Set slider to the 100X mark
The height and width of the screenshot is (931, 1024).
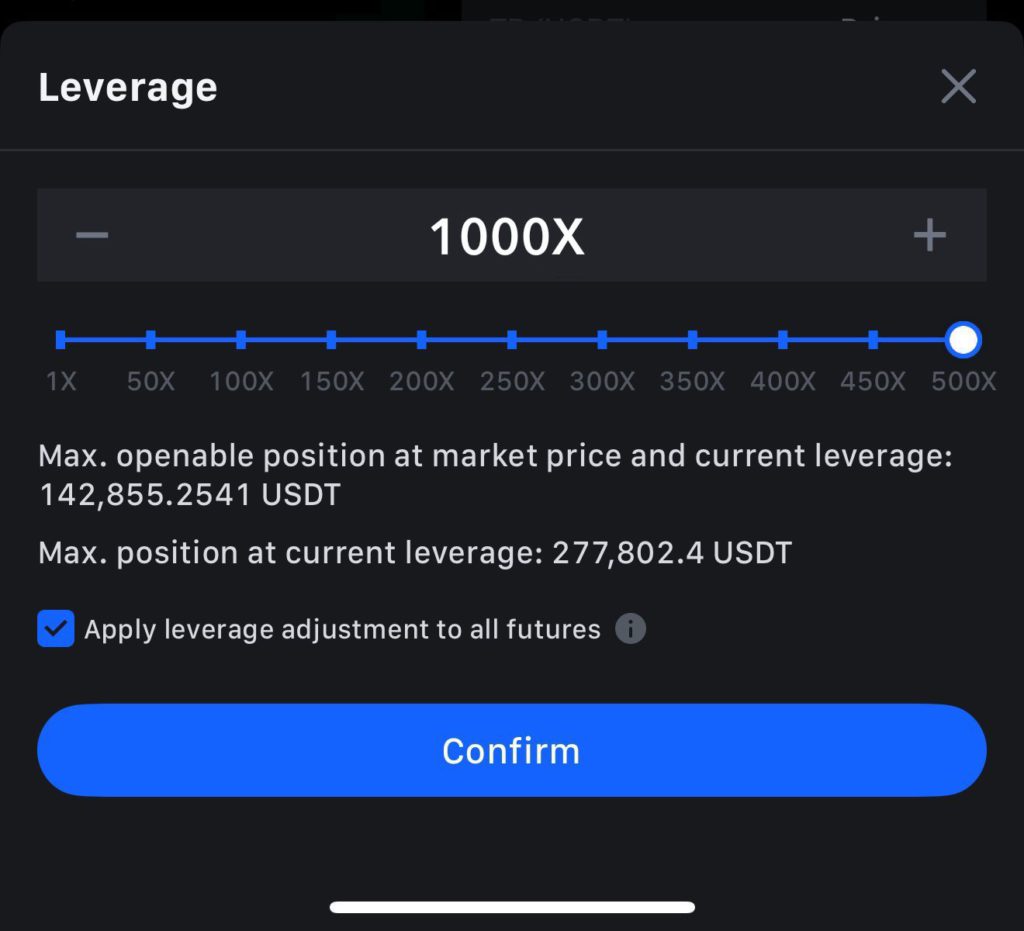(x=241, y=340)
